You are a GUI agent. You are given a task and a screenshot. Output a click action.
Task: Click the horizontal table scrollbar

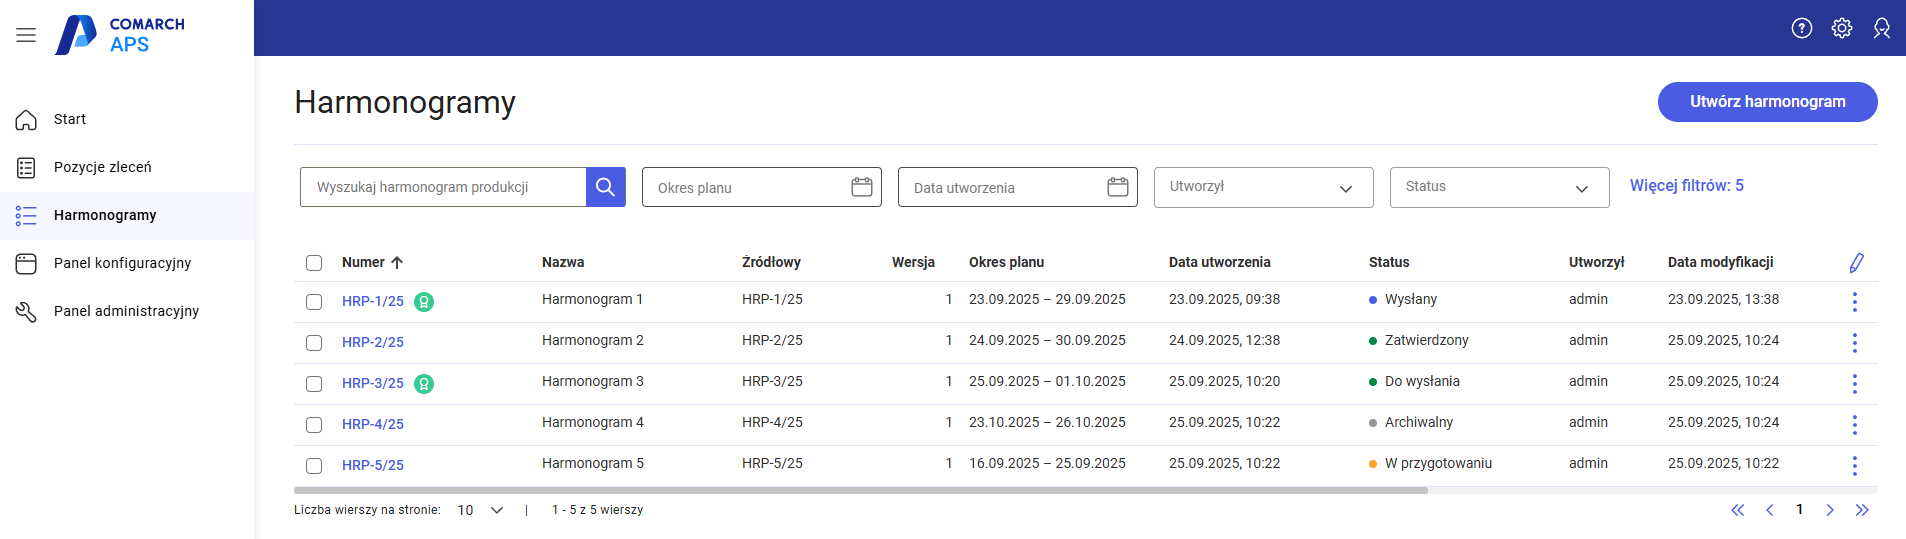coord(860,491)
